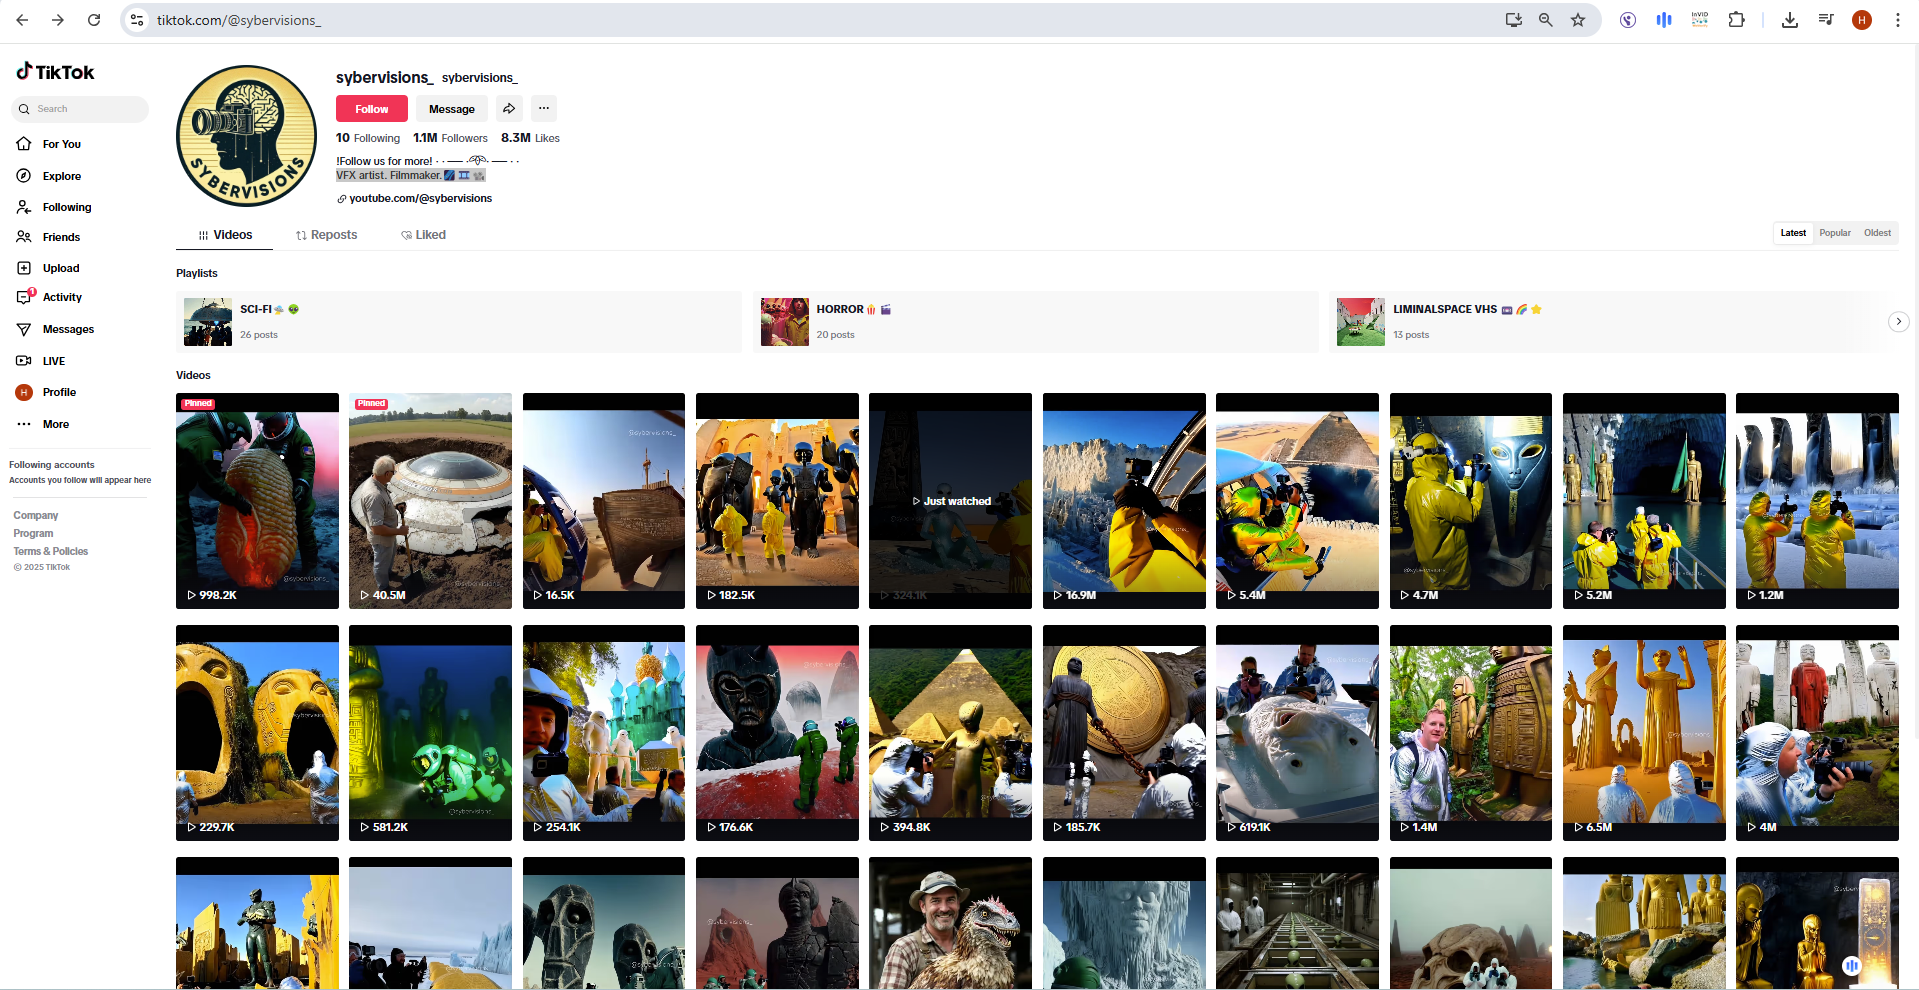Sort videos by Popular
Image resolution: width=1919 pixels, height=990 pixels.
tap(1834, 233)
